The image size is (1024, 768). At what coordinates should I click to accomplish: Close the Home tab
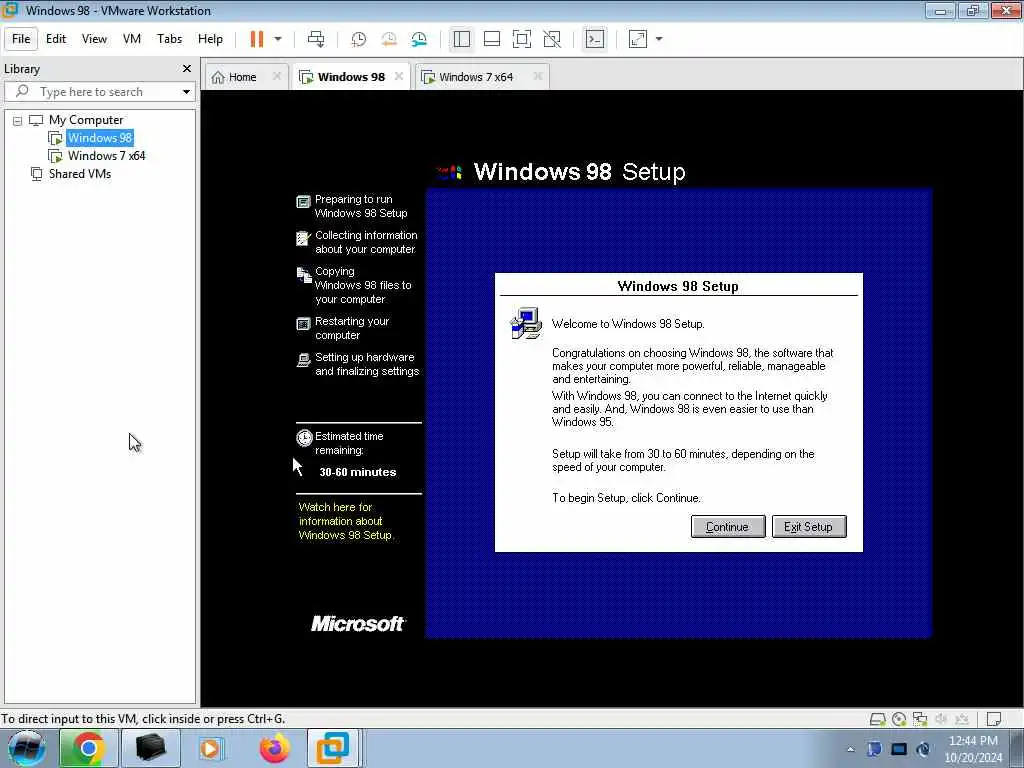pos(277,76)
